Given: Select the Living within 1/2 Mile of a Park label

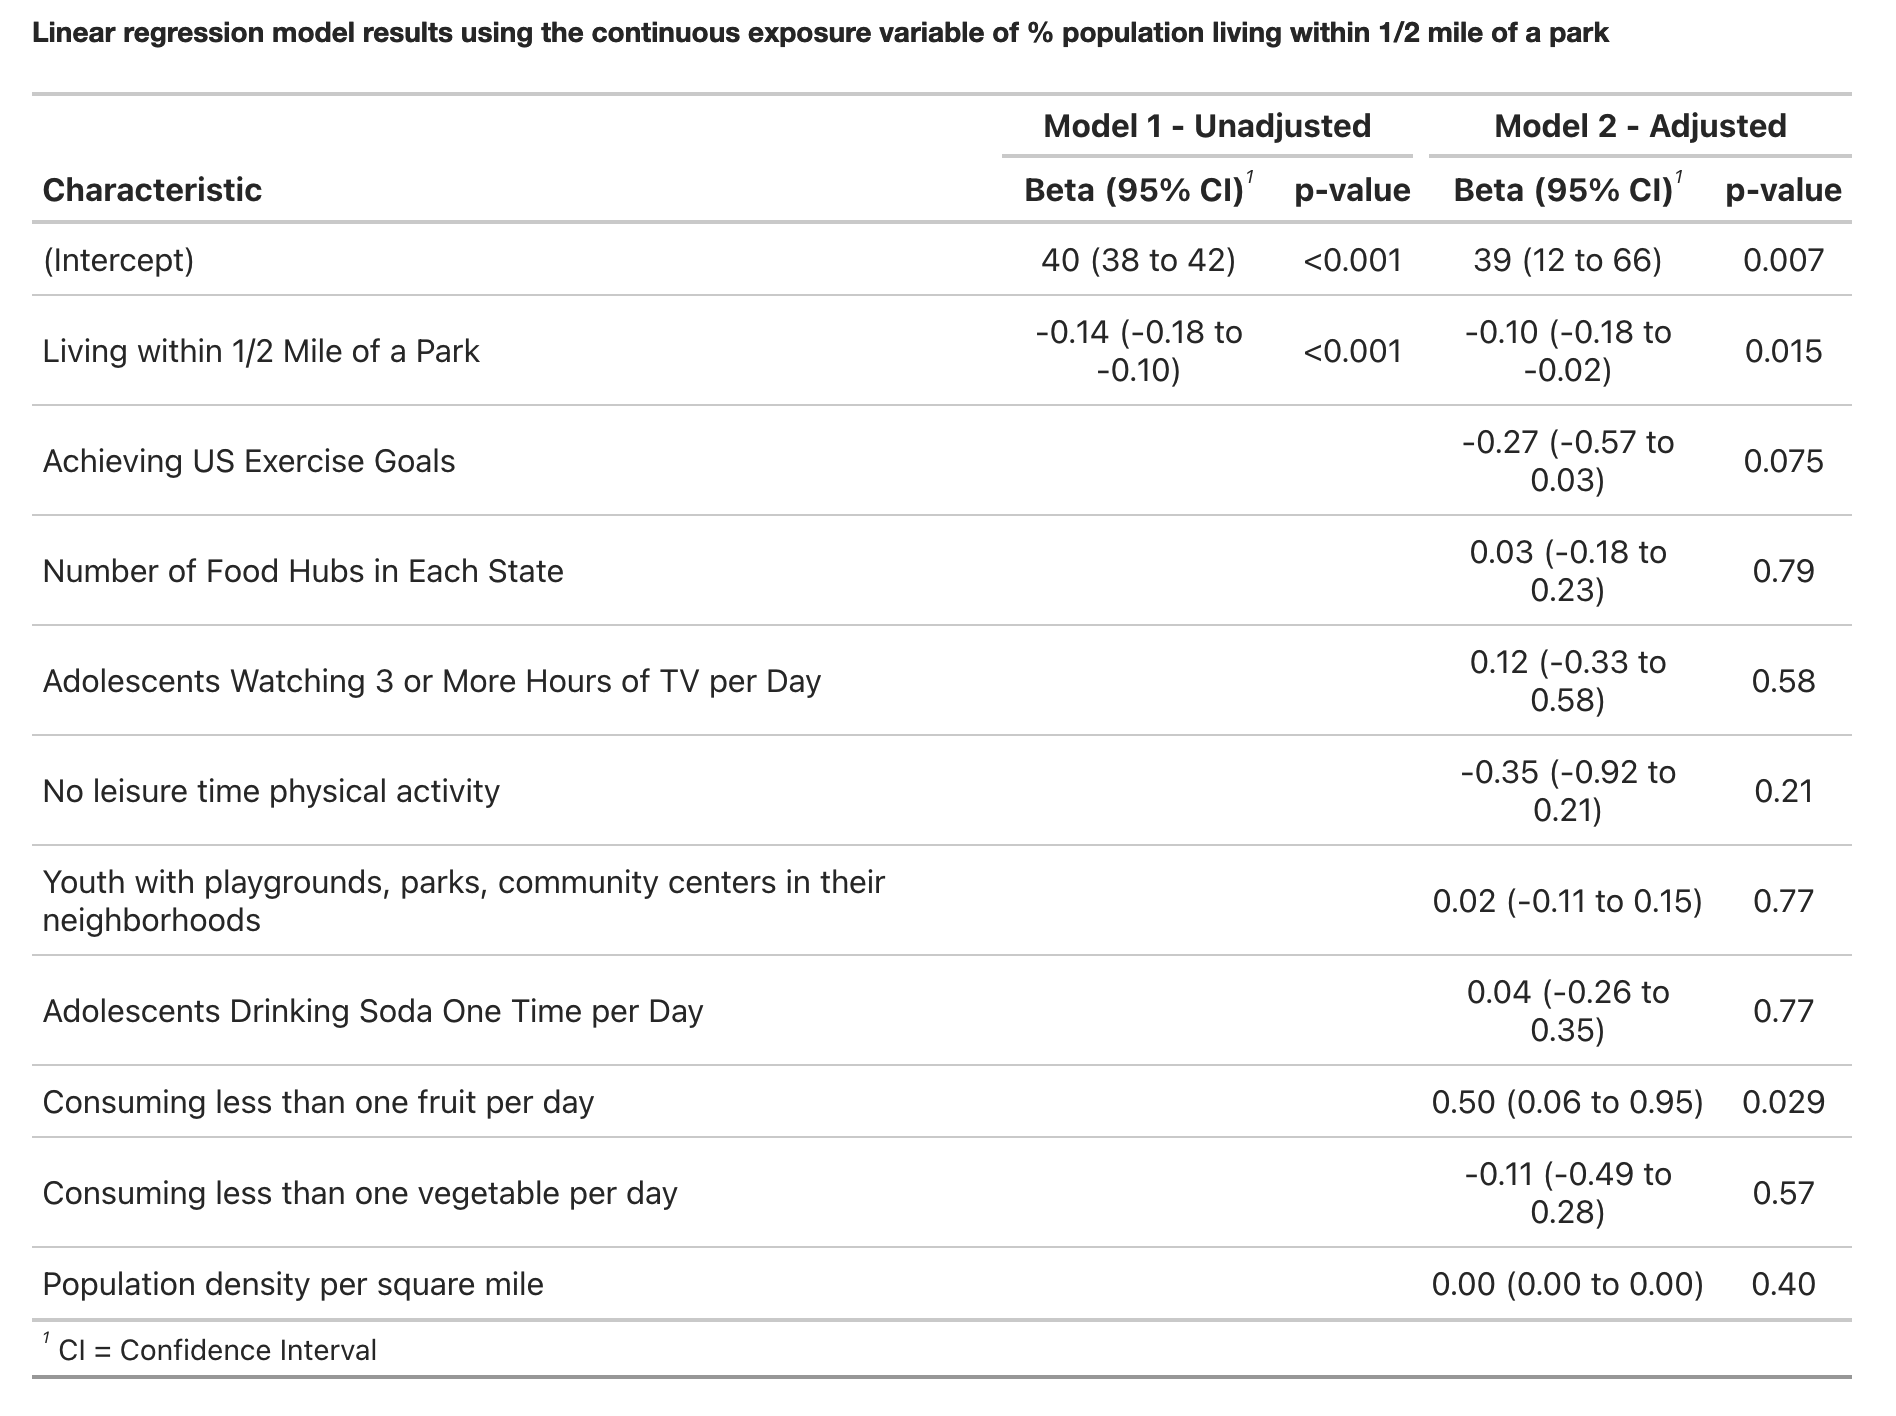Looking at the screenshot, I should tap(260, 351).
